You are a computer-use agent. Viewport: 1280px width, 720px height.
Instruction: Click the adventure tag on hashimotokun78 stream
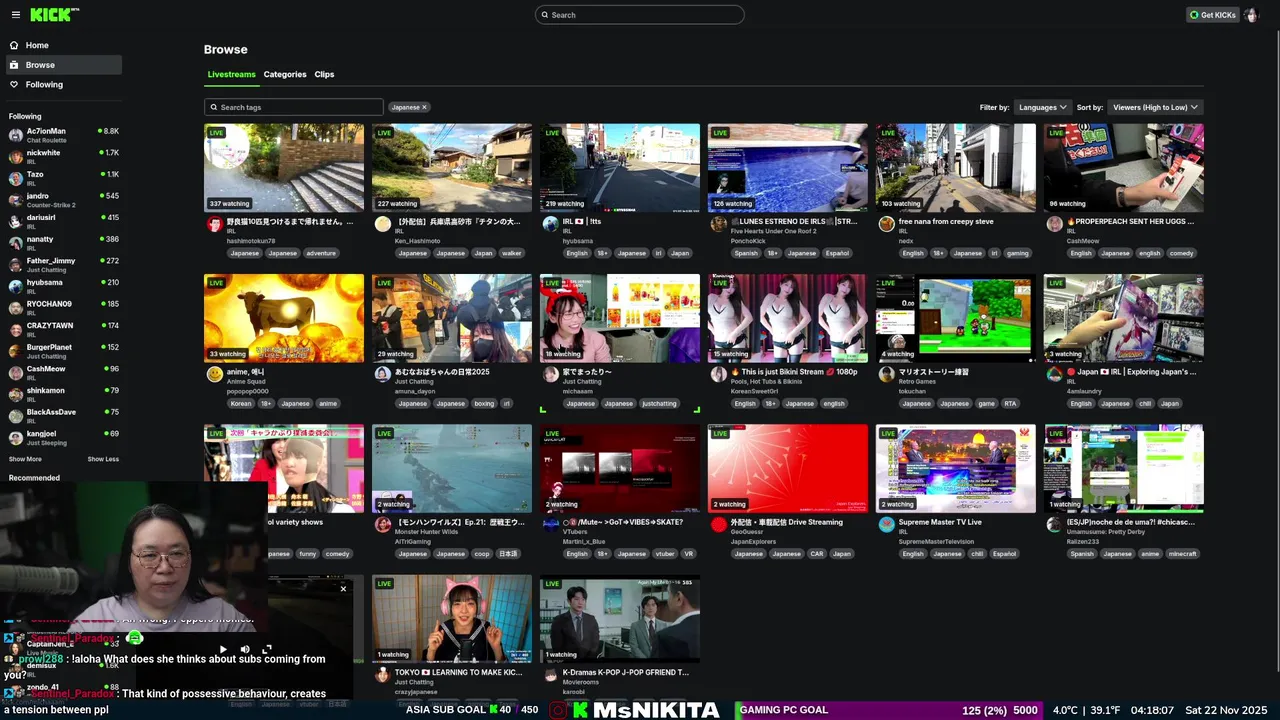pyautogui.click(x=321, y=253)
